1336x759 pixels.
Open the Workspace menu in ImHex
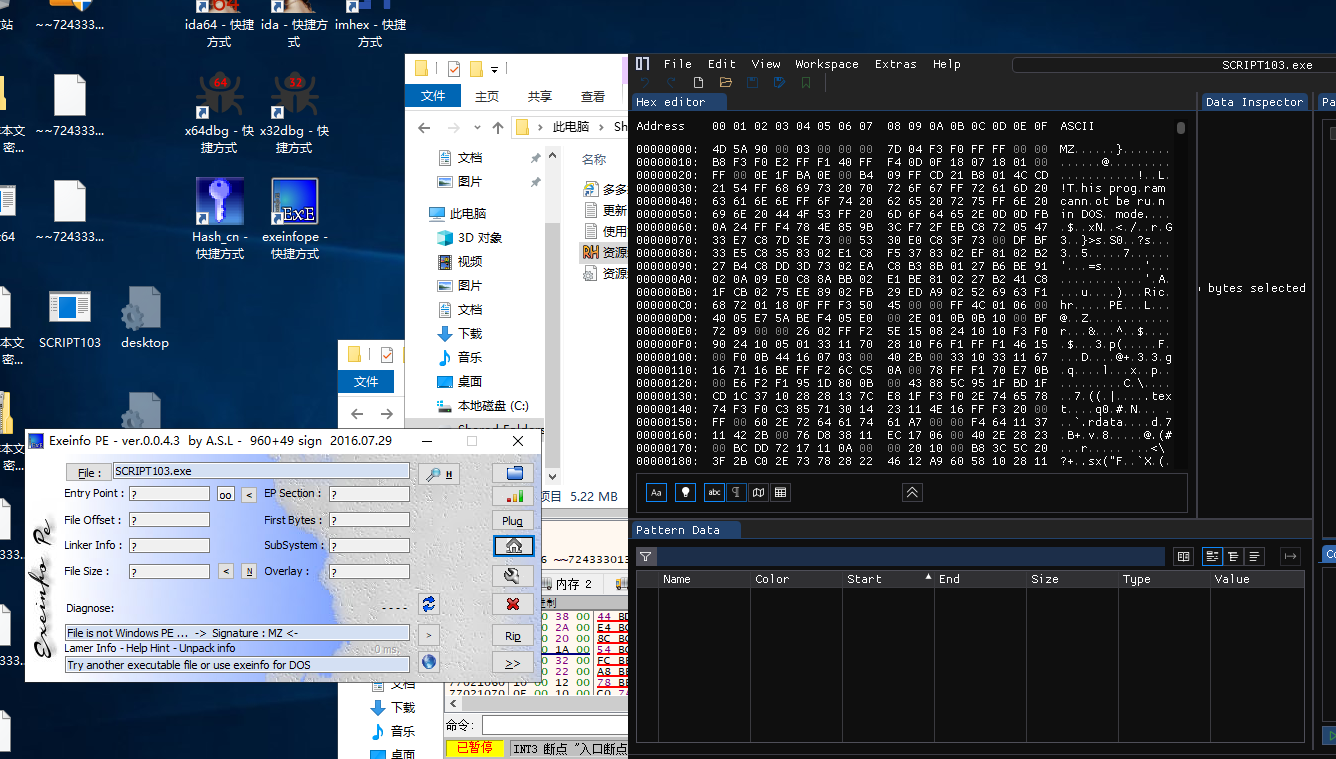pos(827,64)
